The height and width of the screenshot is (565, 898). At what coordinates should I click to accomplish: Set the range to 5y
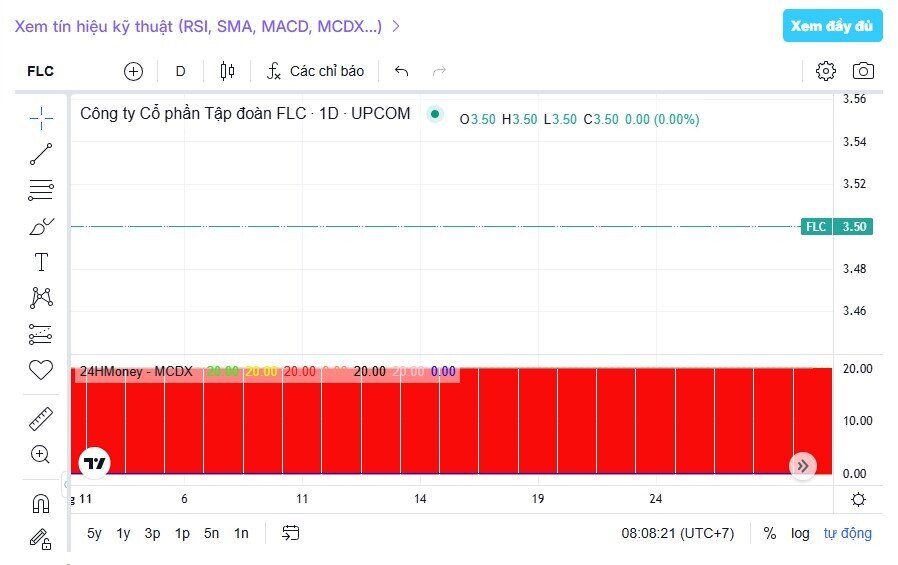[x=94, y=534]
